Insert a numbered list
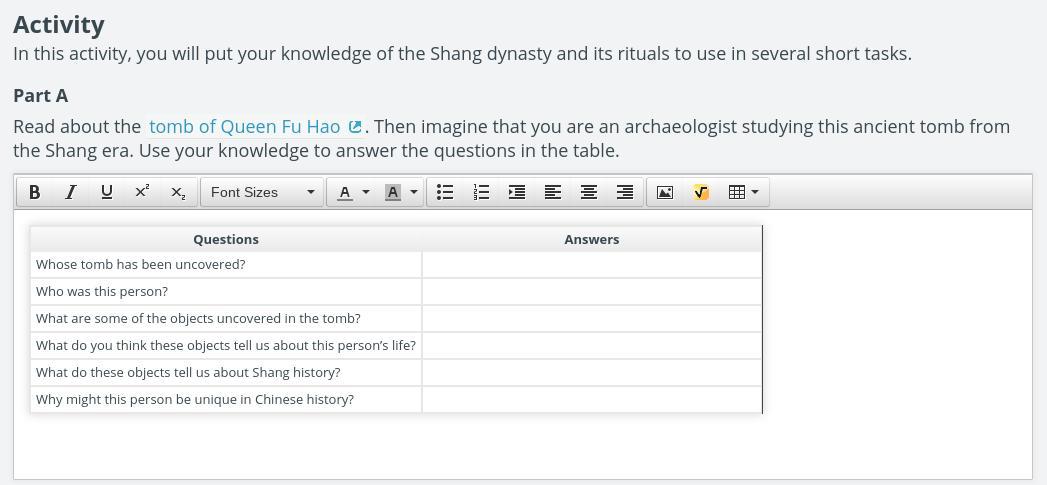 [481, 192]
